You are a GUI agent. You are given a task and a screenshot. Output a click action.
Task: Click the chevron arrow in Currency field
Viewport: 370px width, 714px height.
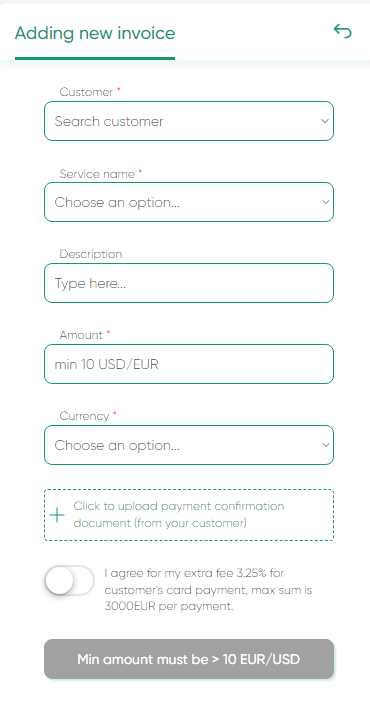click(324, 445)
